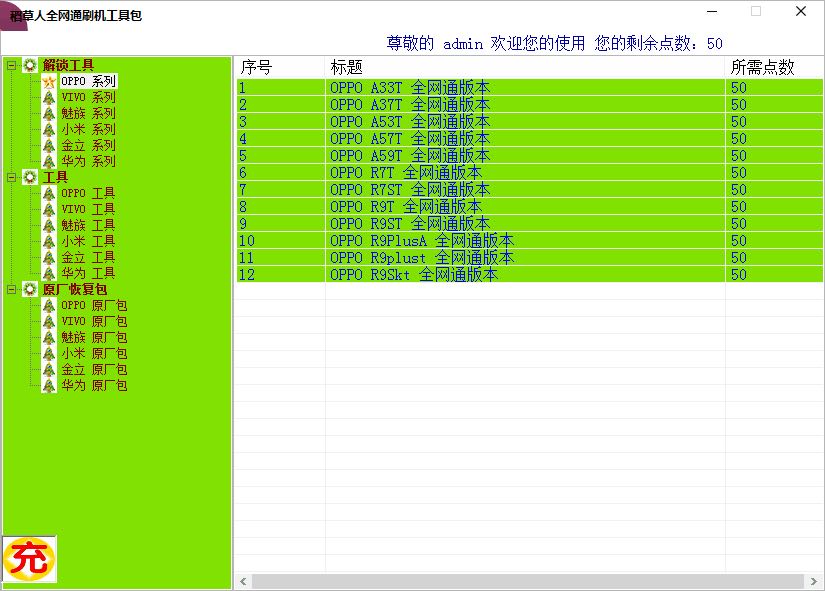The height and width of the screenshot is (591, 825).
Task: Click the 充 recharge button
Action: [29, 559]
